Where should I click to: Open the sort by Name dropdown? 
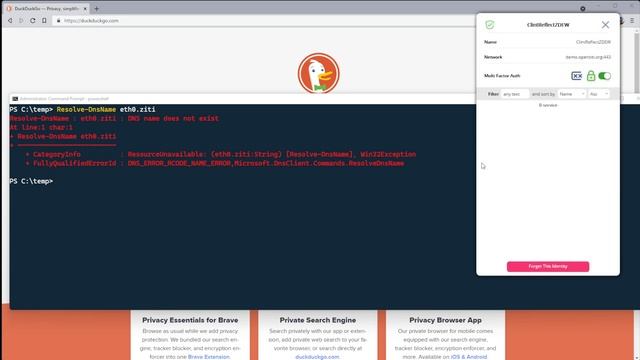pyautogui.click(x=572, y=94)
